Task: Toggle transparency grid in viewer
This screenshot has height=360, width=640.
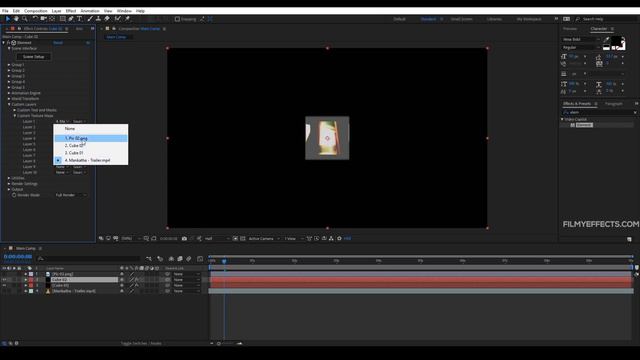Action: [x=243, y=238]
